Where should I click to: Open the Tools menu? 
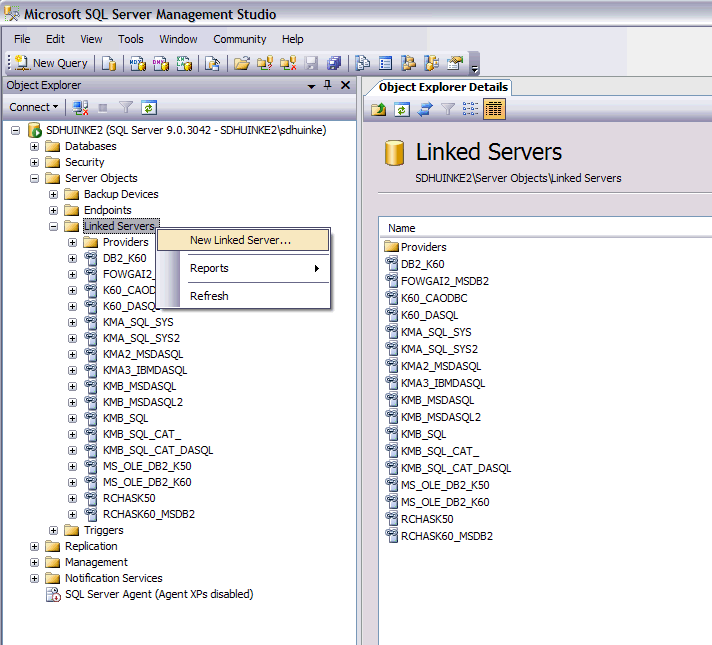[130, 39]
